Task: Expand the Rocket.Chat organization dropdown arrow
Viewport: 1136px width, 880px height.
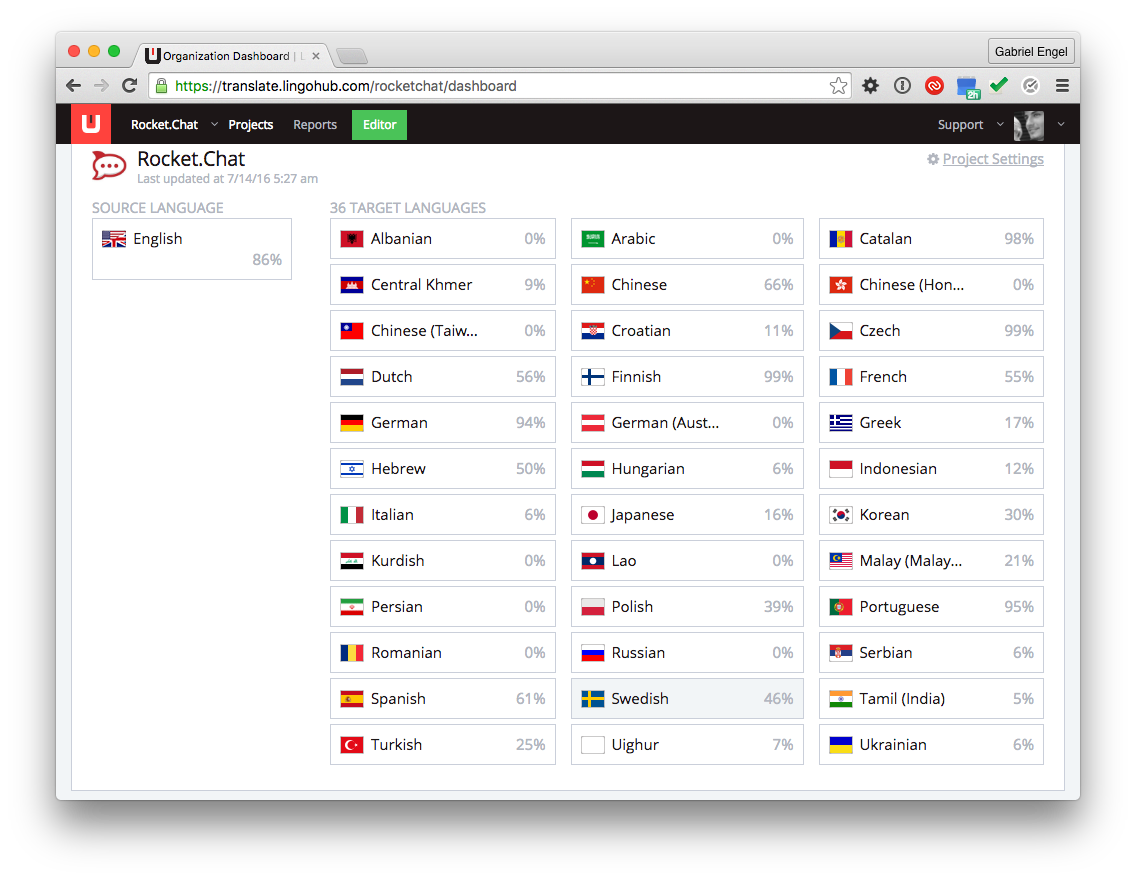Action: click(214, 124)
